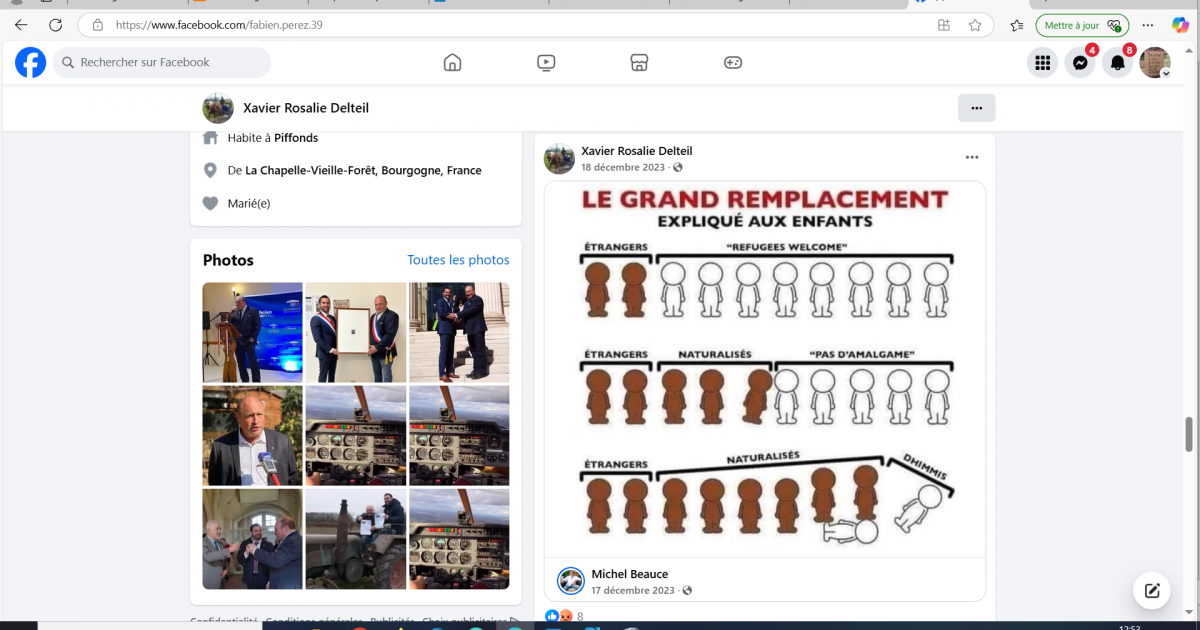
Task: Open Messenger chats icon
Action: point(1080,63)
